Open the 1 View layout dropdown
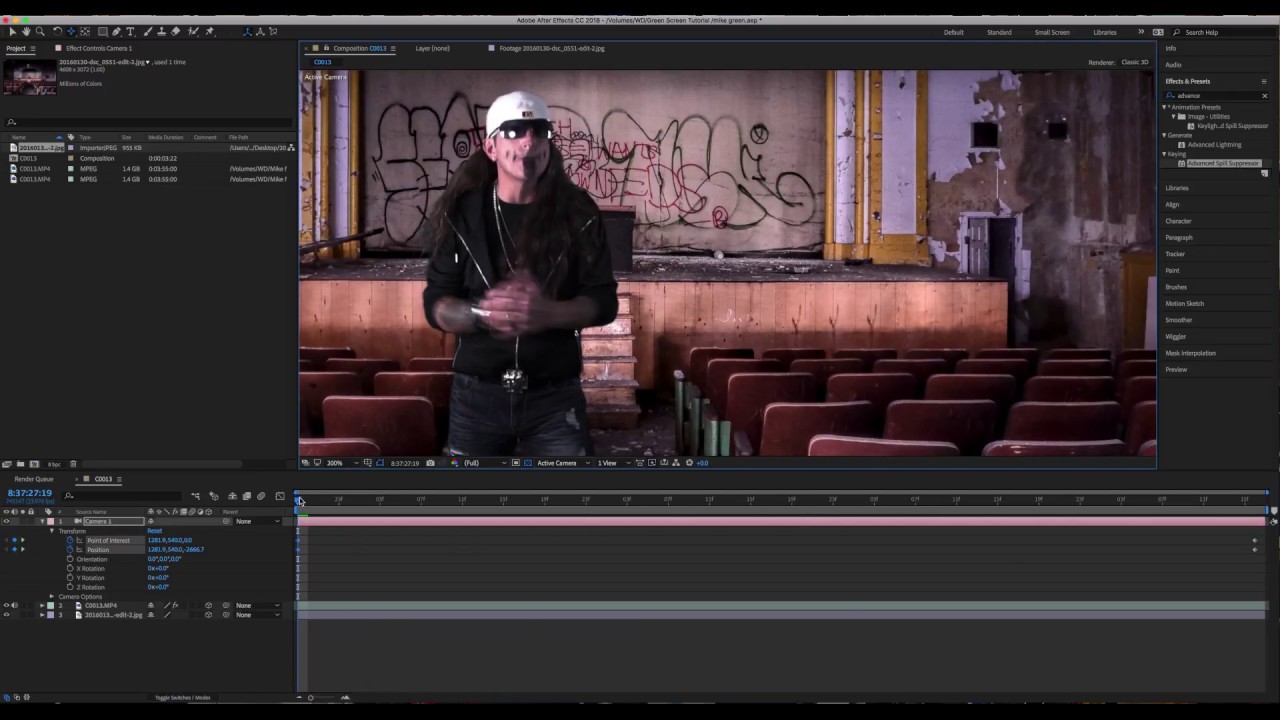The height and width of the screenshot is (720, 1280). coord(612,463)
